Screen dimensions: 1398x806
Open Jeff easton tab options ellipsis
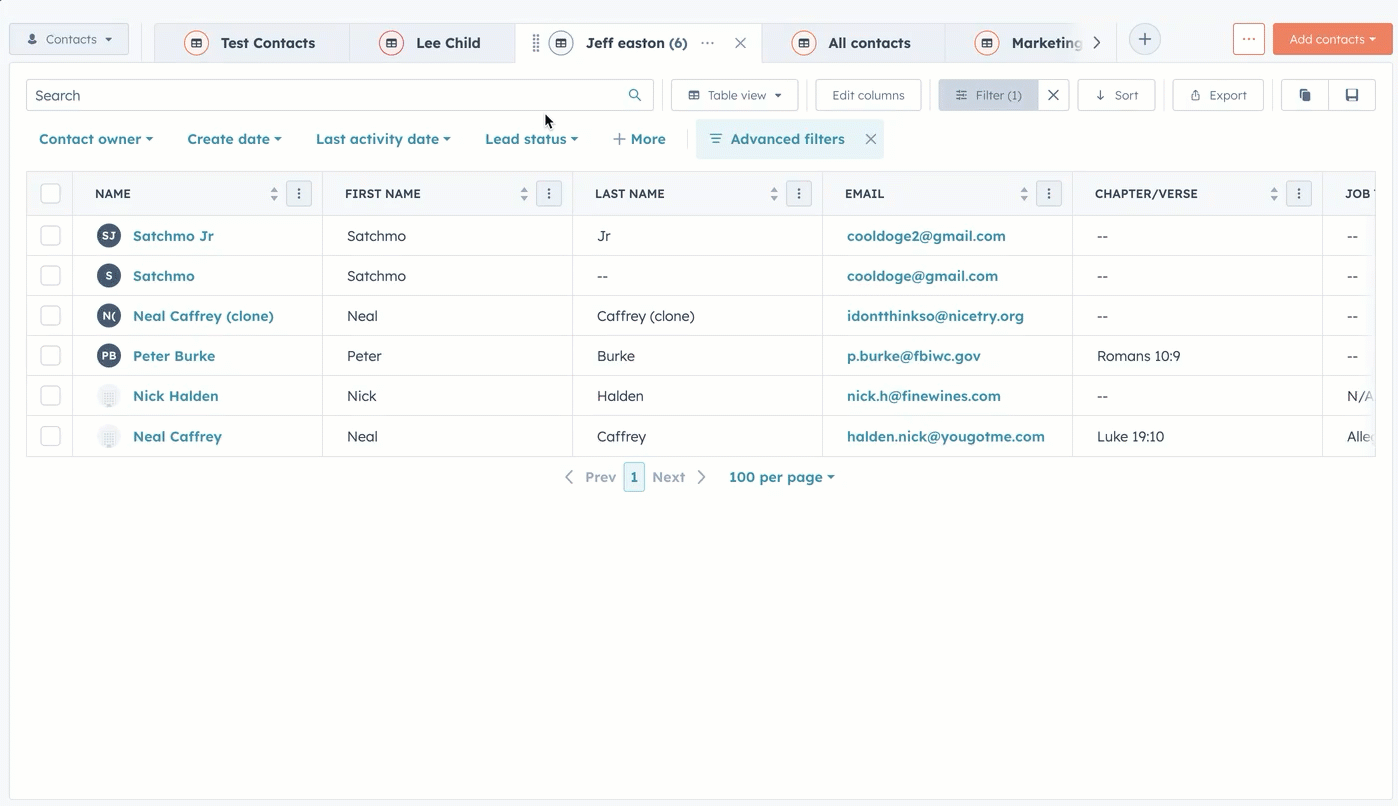(708, 43)
